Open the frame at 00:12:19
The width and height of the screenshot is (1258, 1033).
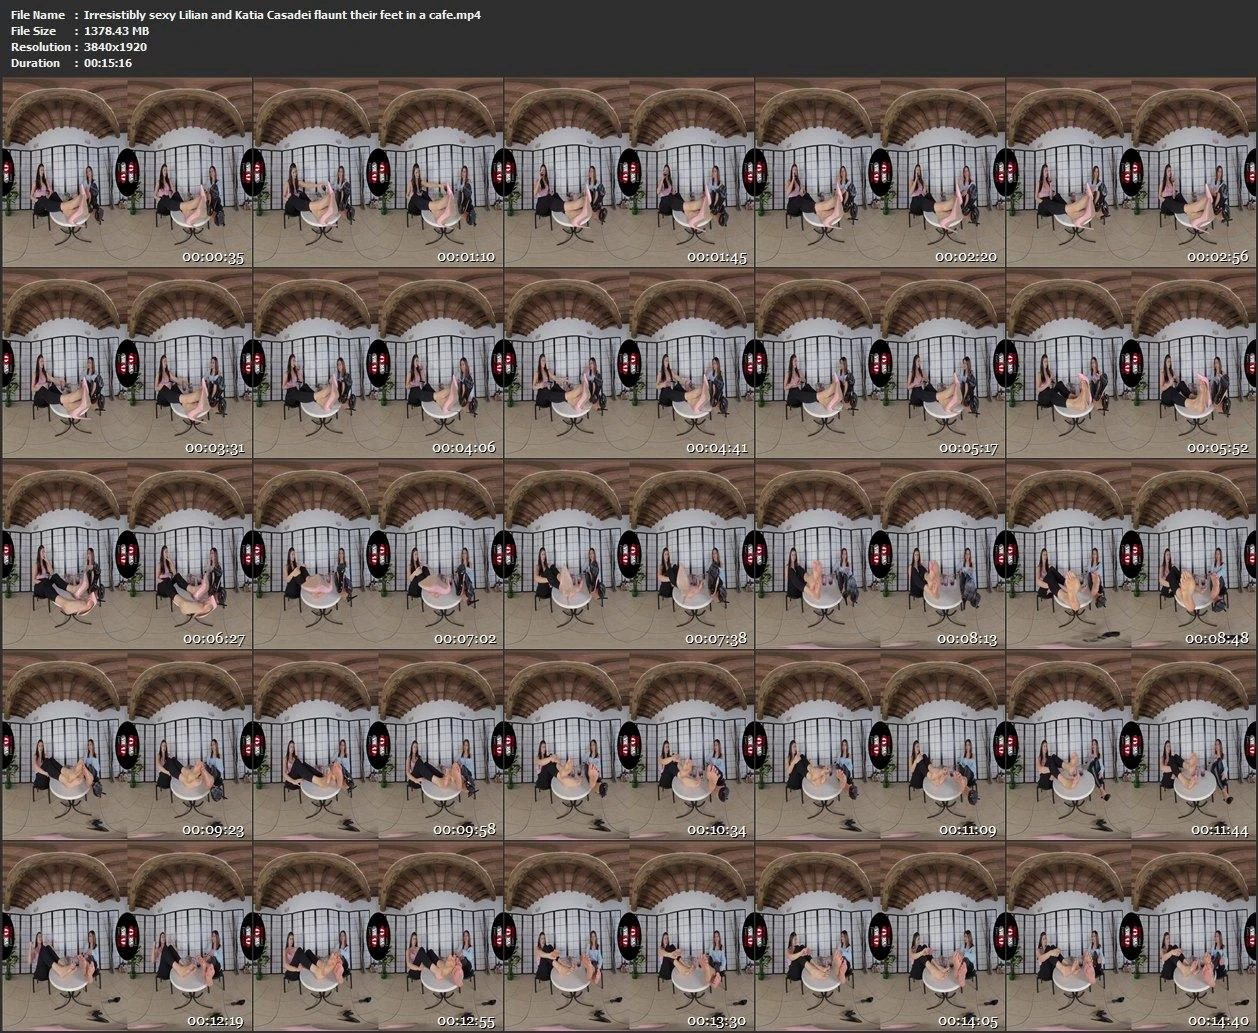pos(127,937)
